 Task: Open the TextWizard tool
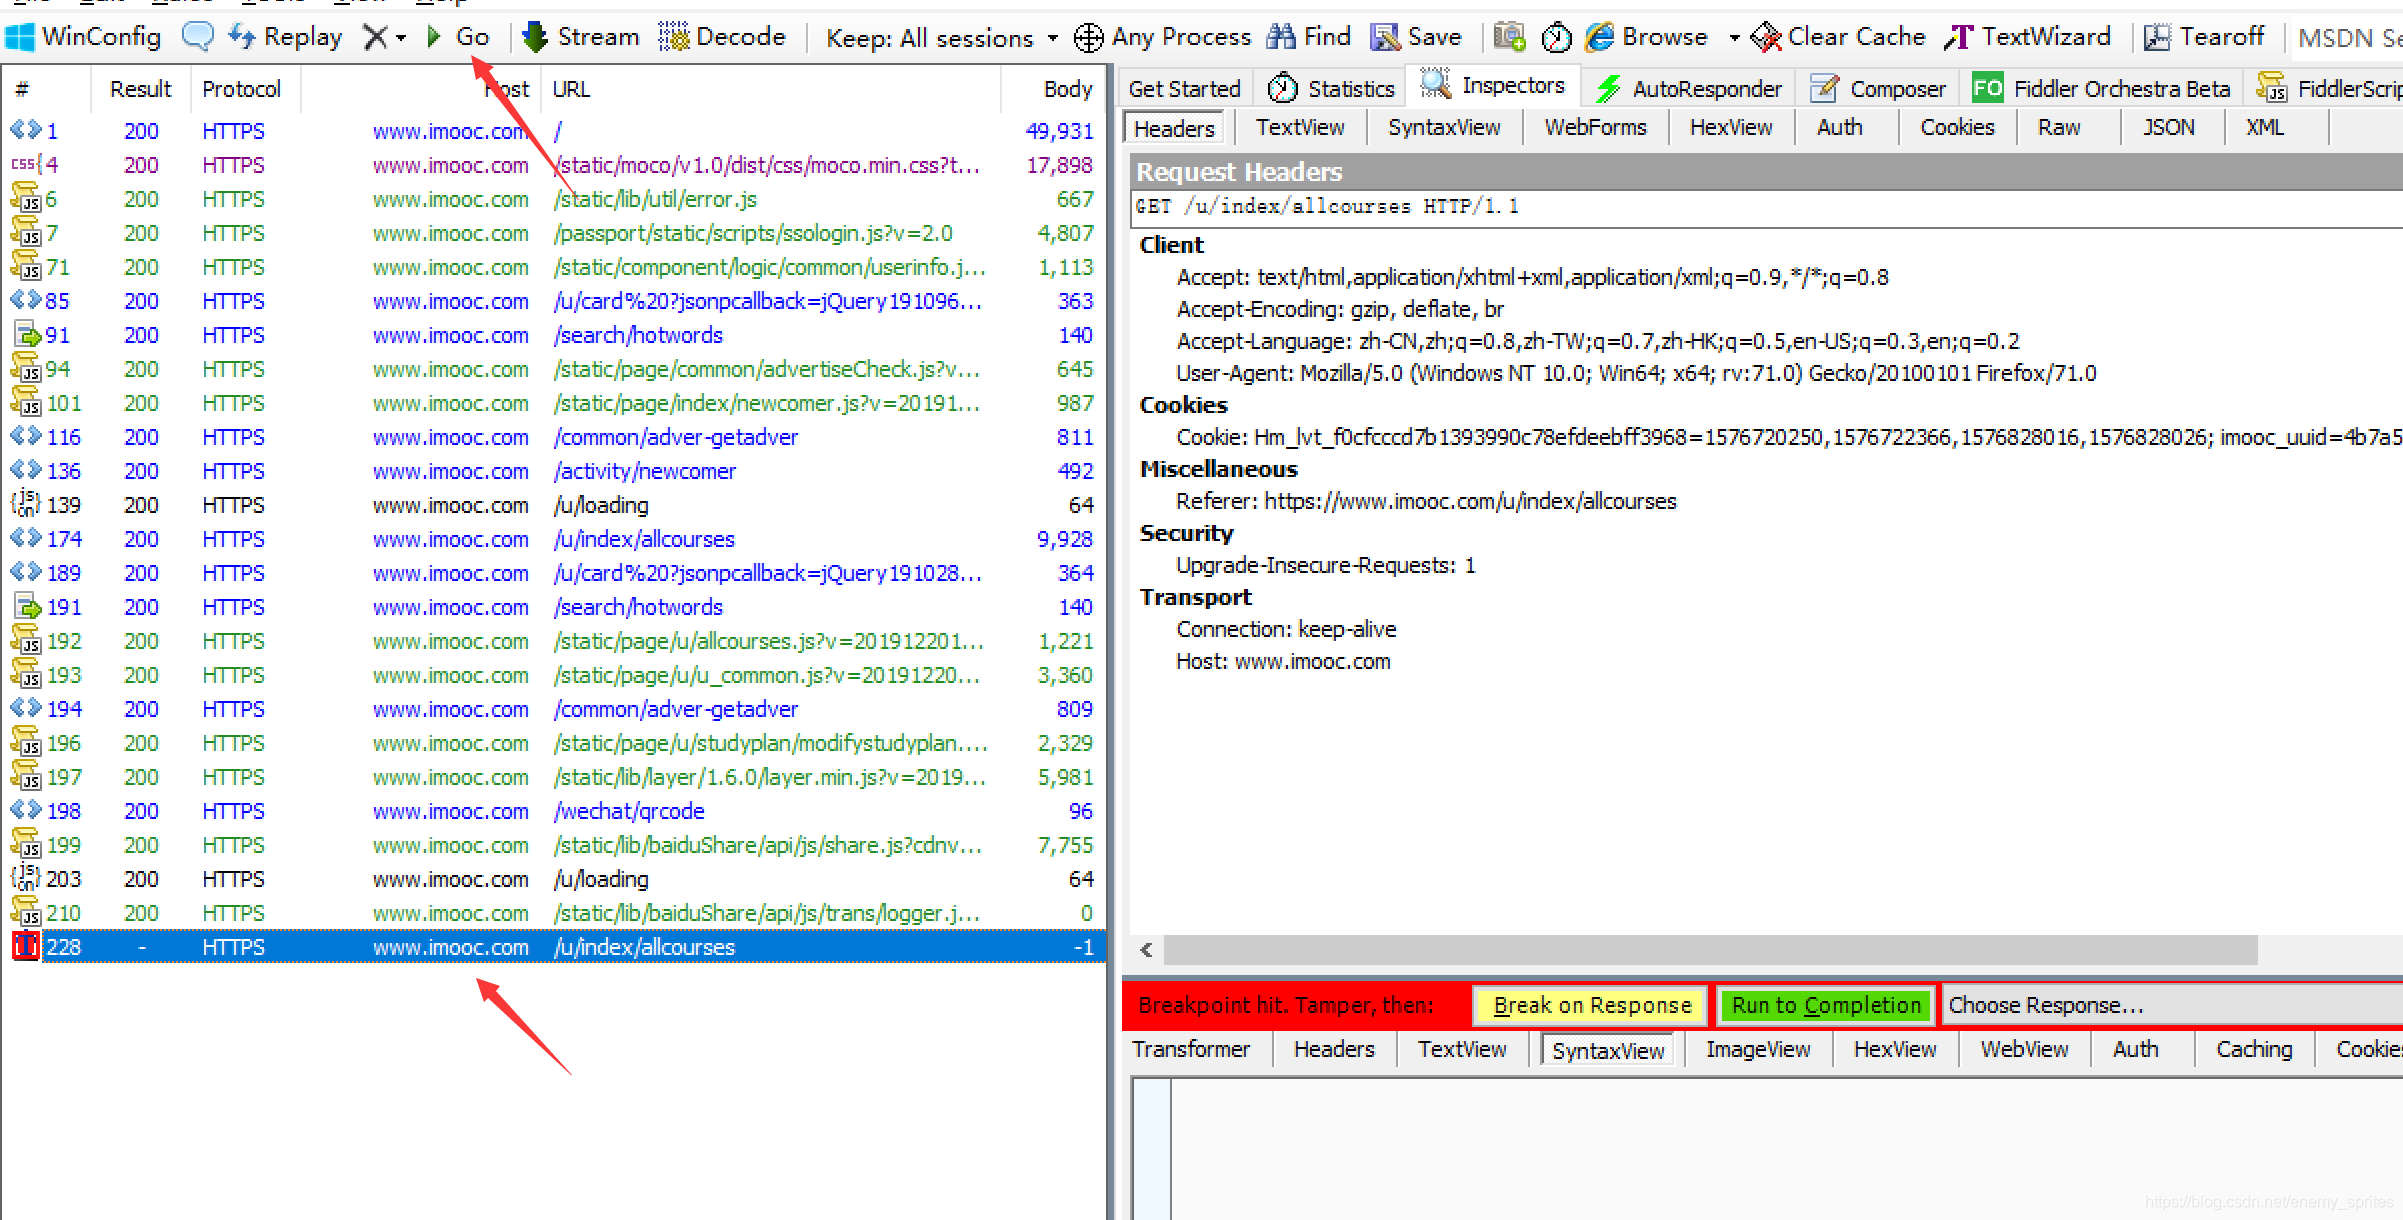click(x=2028, y=37)
